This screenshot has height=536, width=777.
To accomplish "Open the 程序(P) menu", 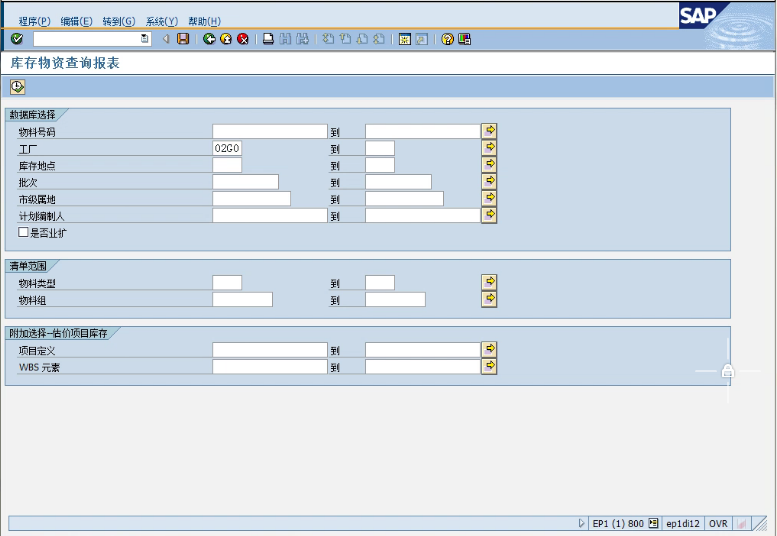I will pos(34,21).
